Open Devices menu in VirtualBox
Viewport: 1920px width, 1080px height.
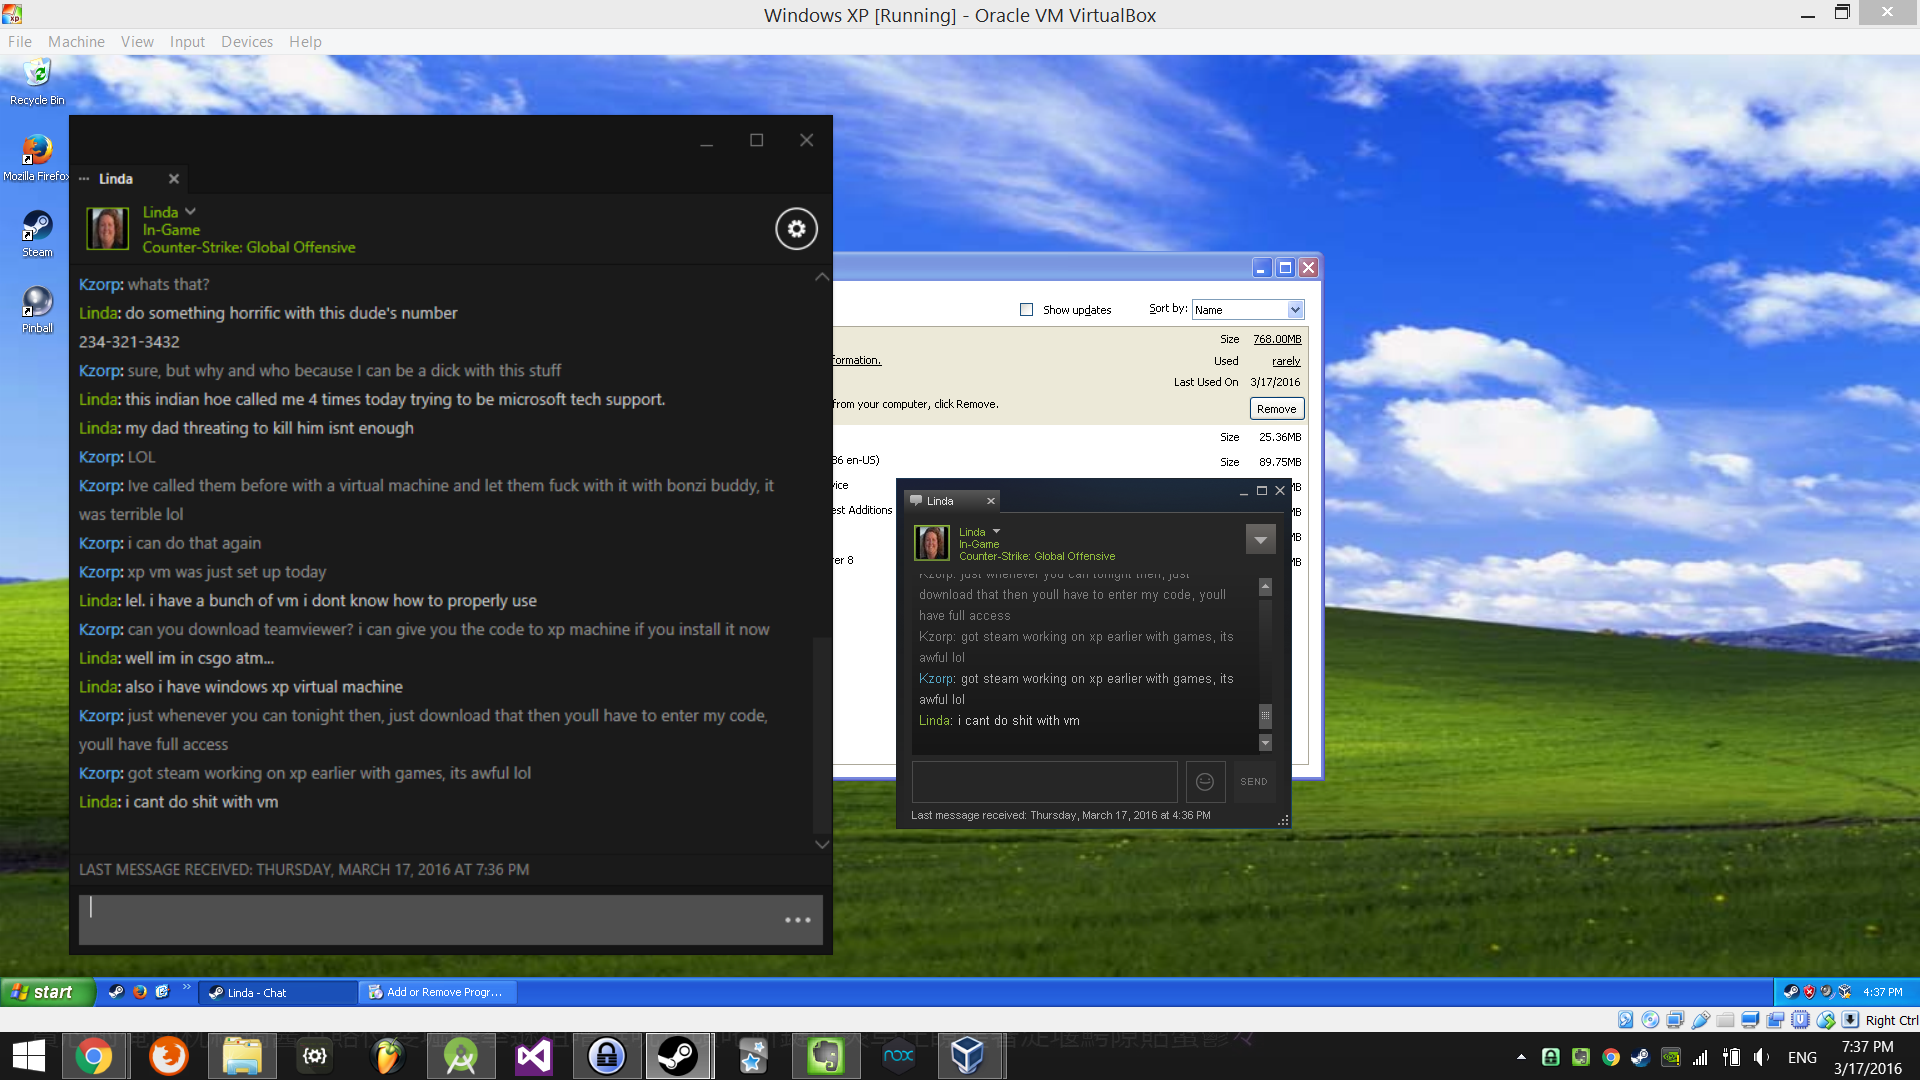click(247, 42)
